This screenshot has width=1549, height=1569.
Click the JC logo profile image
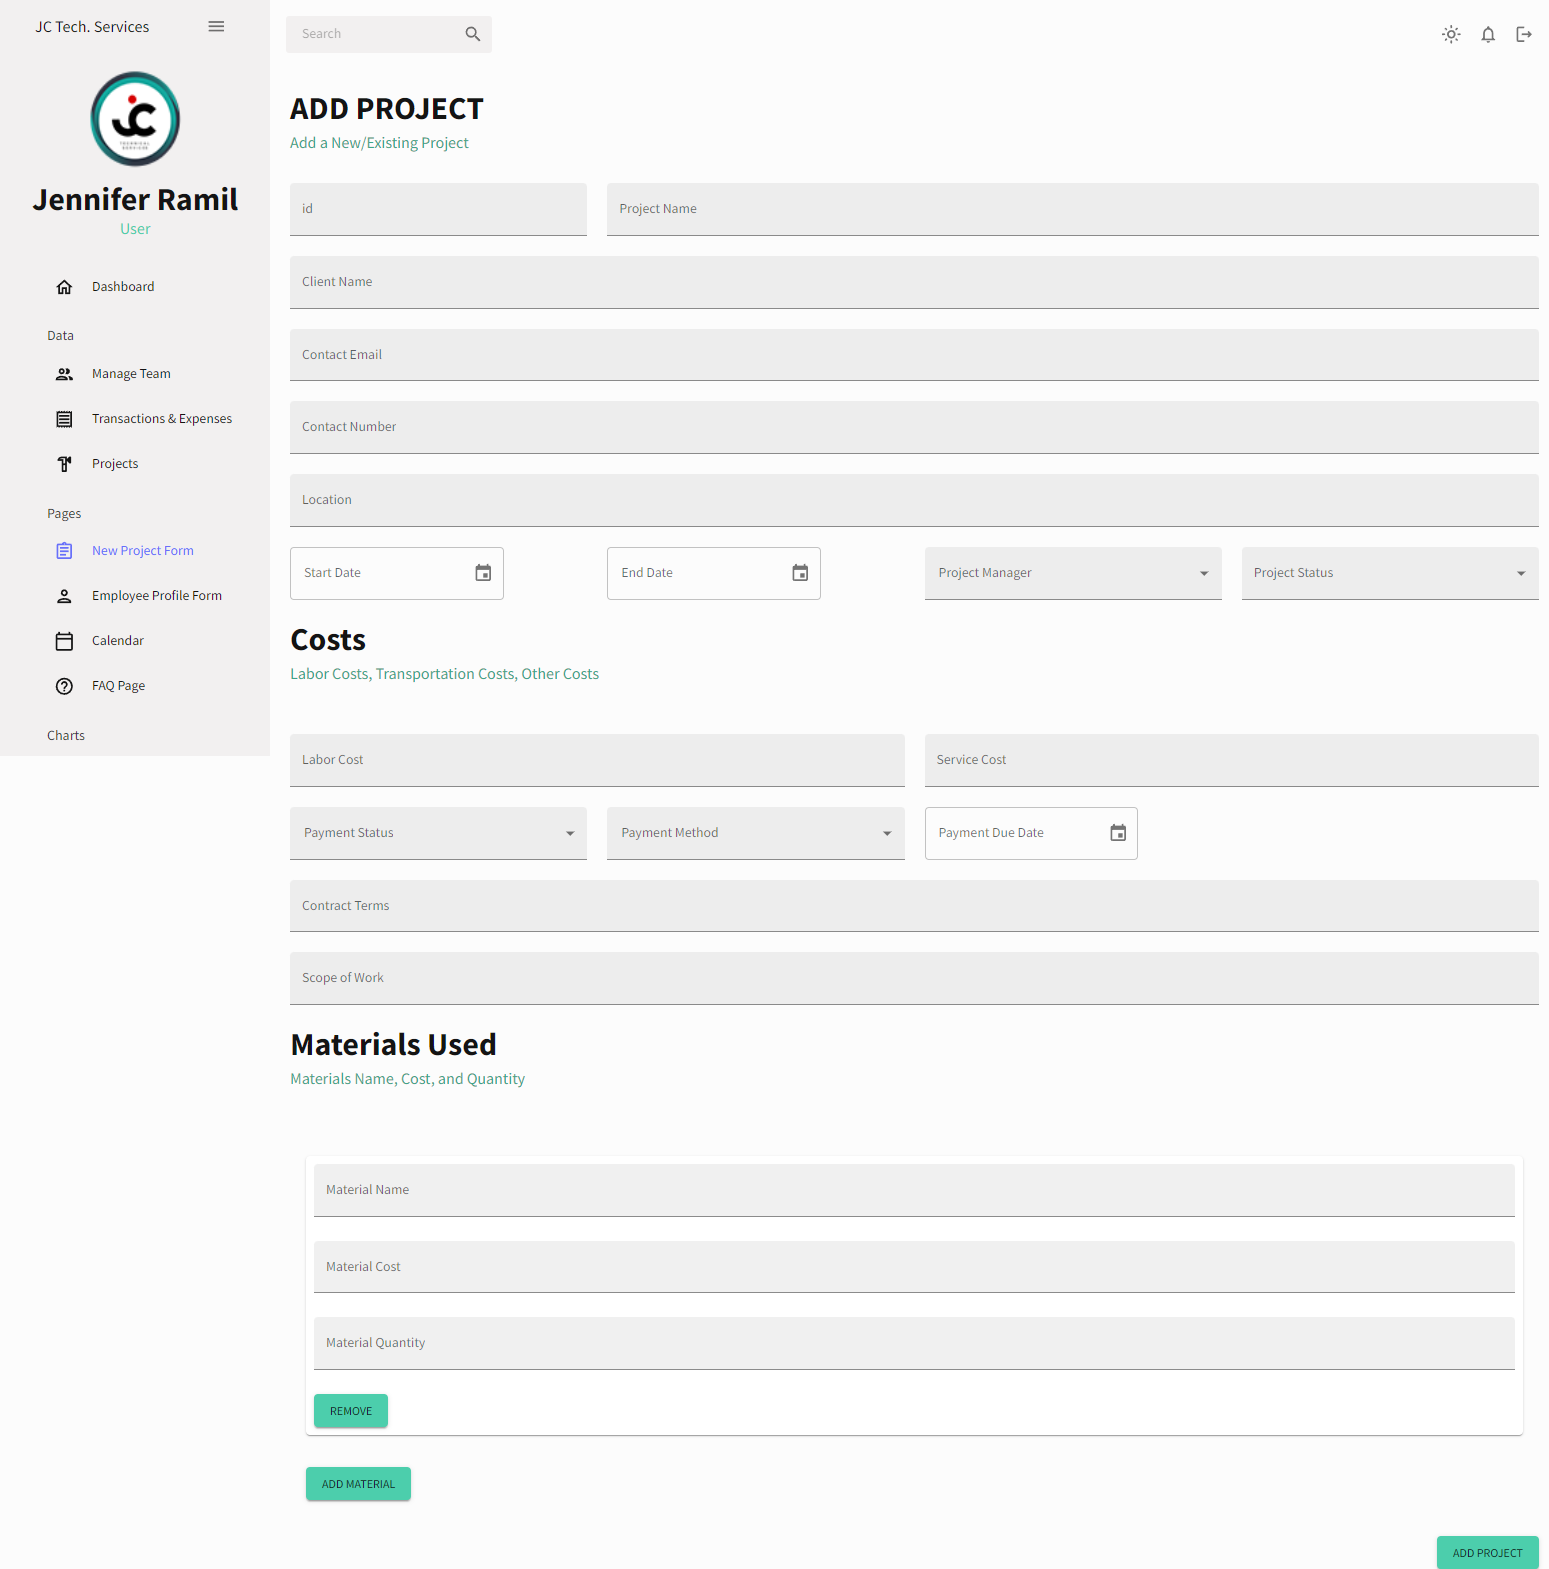tap(135, 119)
